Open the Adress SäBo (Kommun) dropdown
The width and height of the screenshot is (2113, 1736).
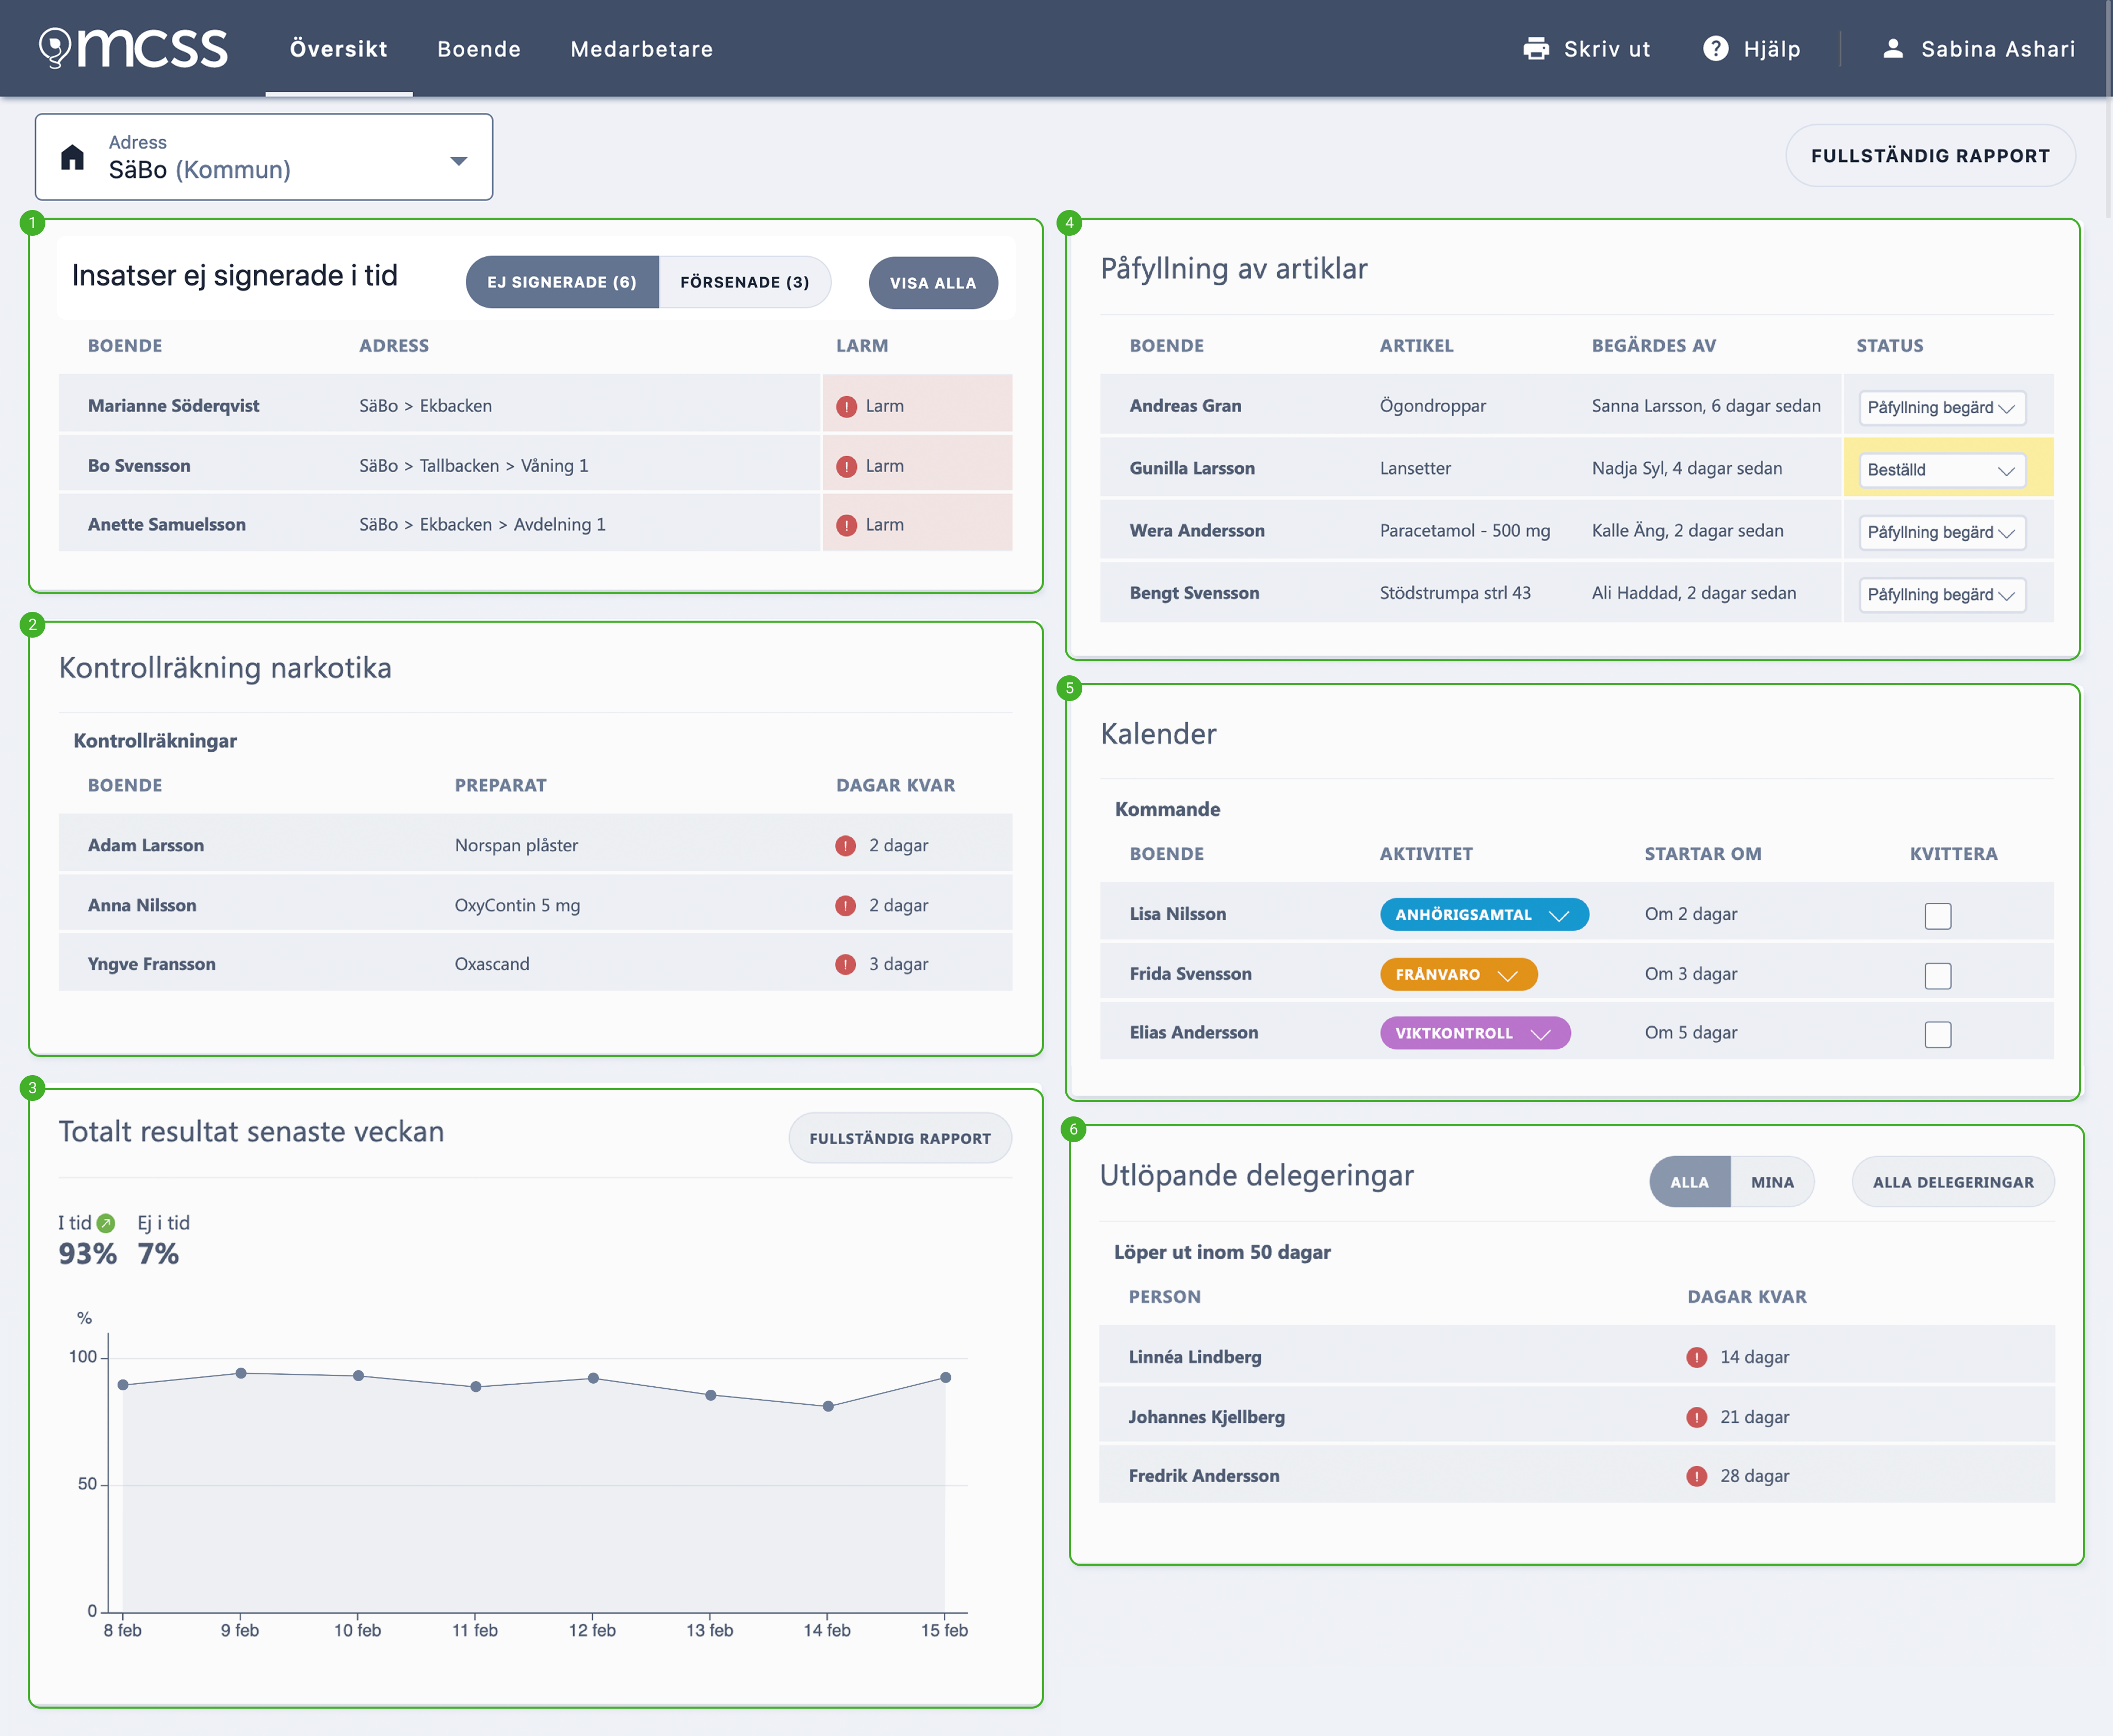264,157
